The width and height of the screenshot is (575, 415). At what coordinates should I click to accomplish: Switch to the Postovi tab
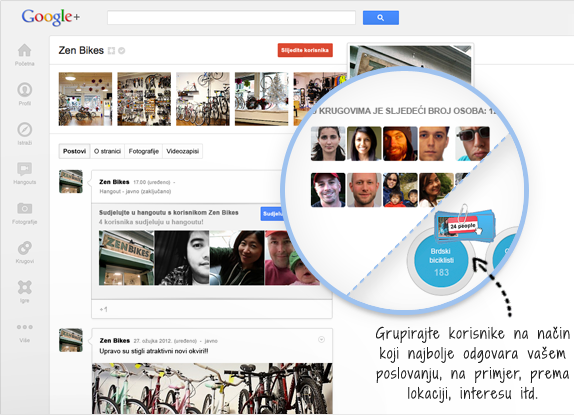click(x=74, y=151)
